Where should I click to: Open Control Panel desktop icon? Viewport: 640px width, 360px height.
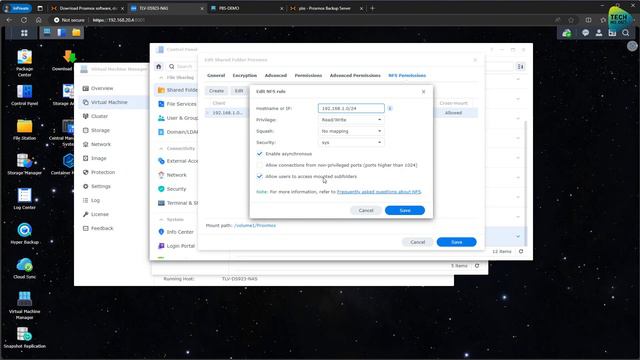tap(24, 95)
